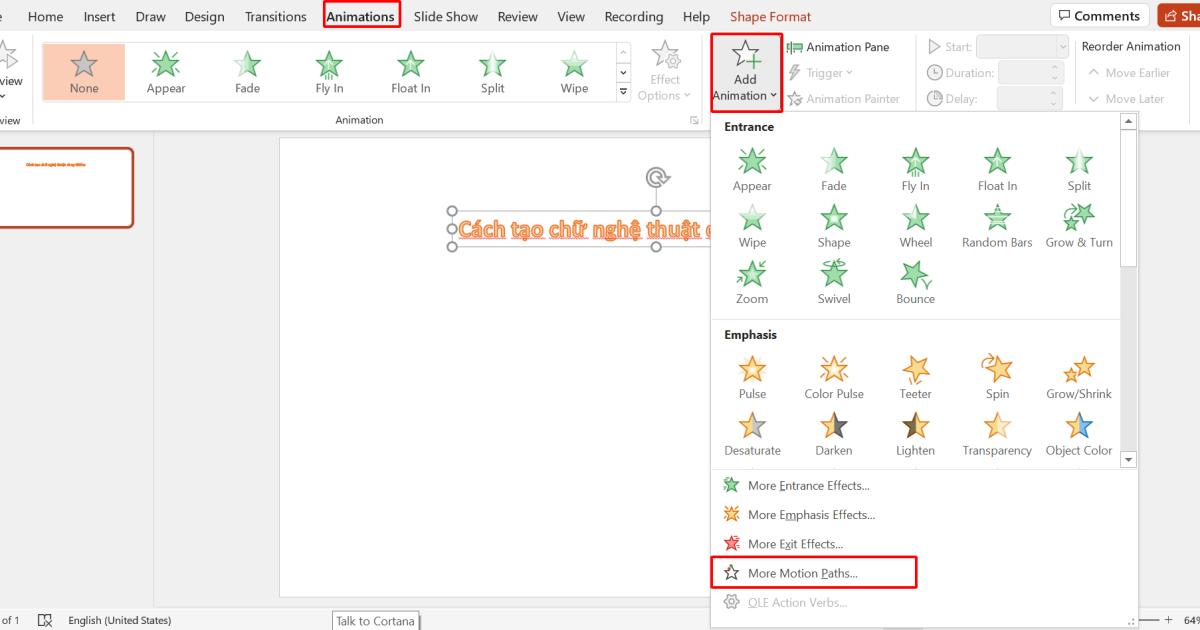Select the Grow & Turn entrance effect
This screenshot has height=630, width=1200.
coord(1079,222)
